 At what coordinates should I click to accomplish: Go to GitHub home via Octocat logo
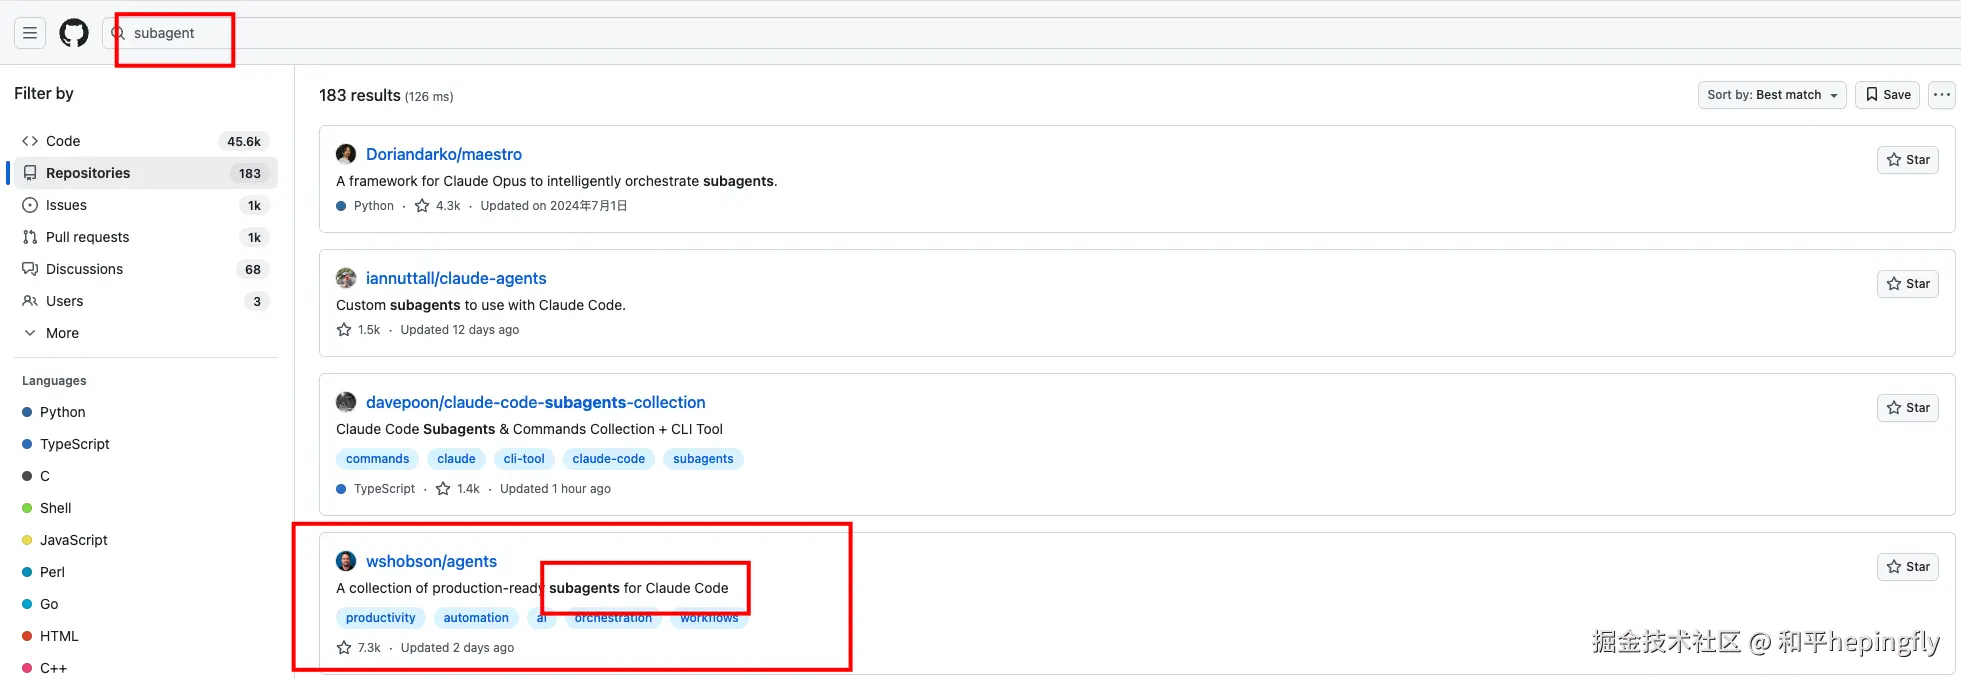tap(74, 33)
